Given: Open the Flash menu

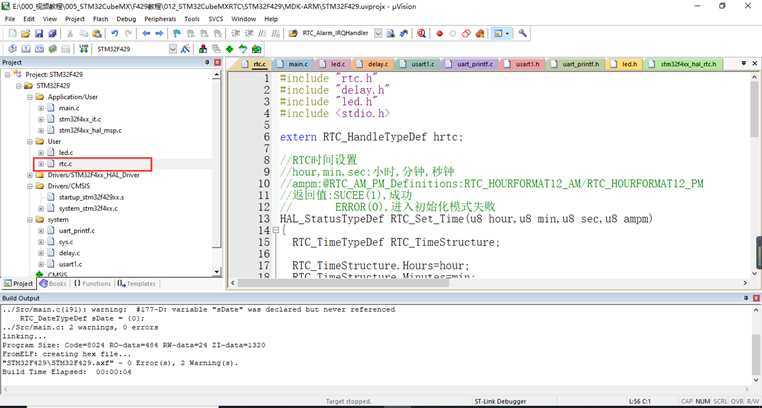Looking at the screenshot, I should pyautogui.click(x=100, y=19).
